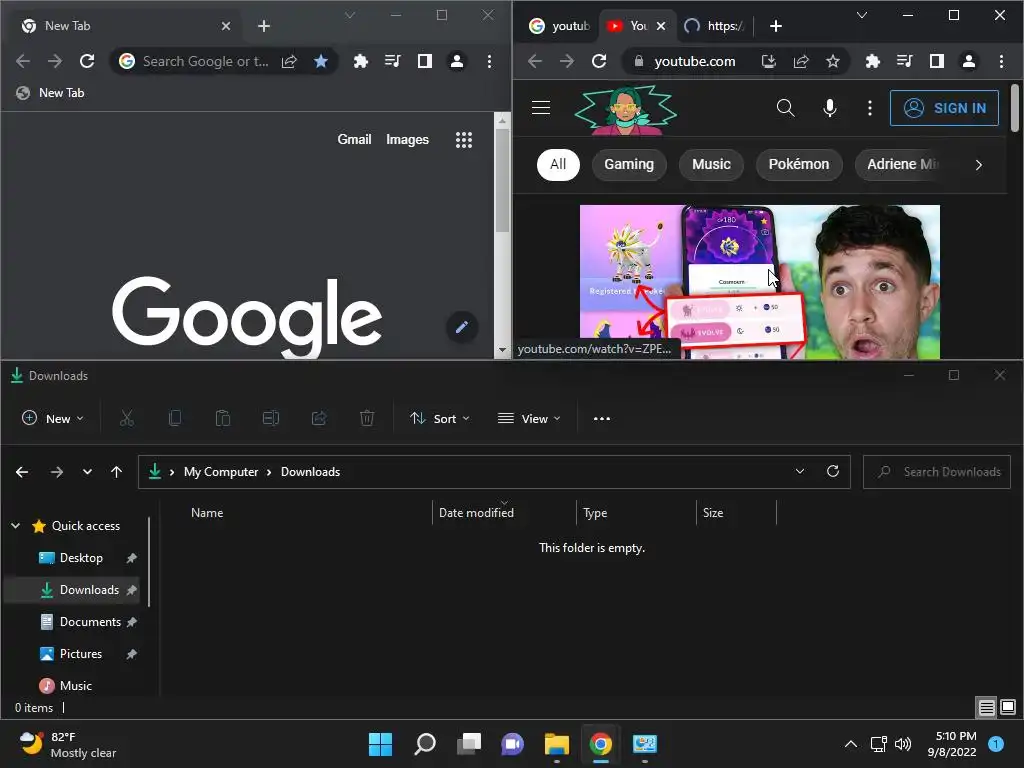Click My Computer in the breadcrumb path
Image resolution: width=1024 pixels, height=768 pixels.
221,472
